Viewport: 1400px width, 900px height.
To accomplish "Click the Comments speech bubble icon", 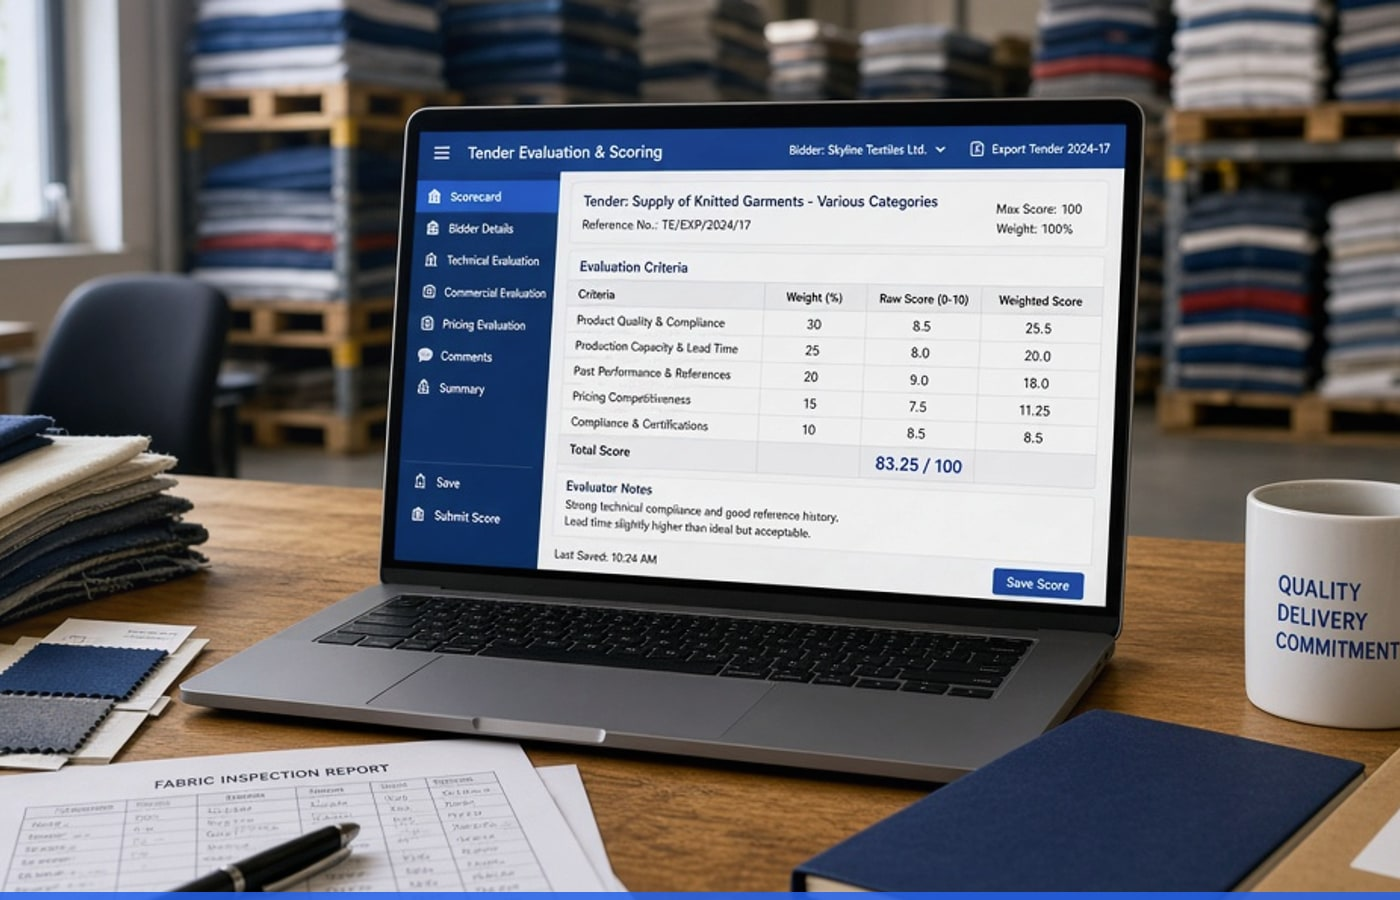I will 425,355.
